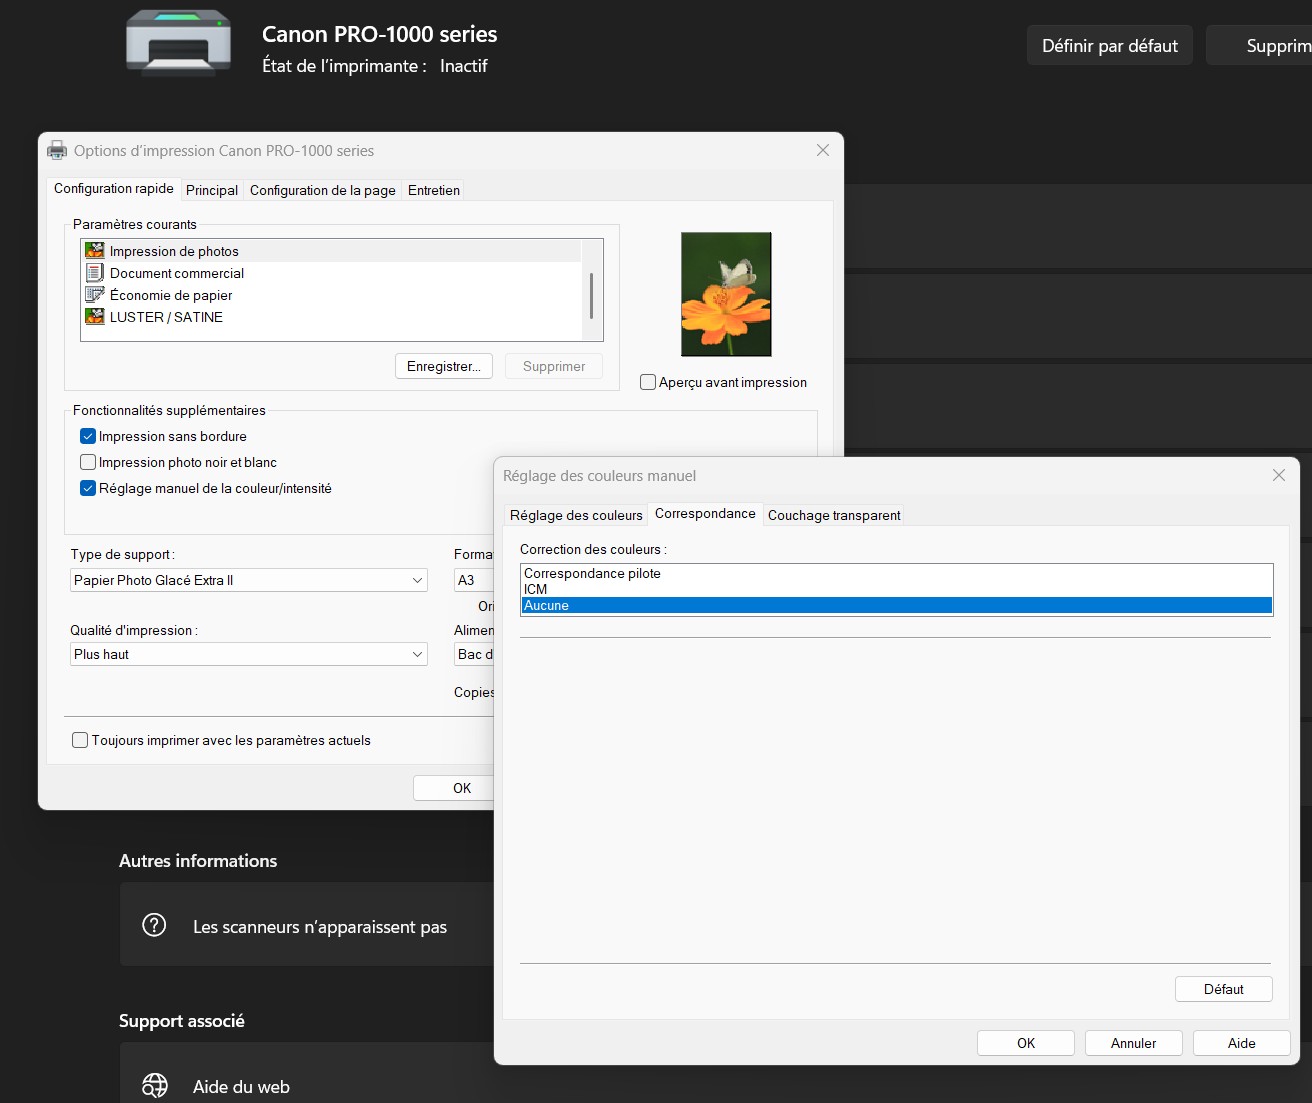Select the Document commercial profile icon
Screen dimensions: 1312x1103
pyautogui.click(x=95, y=273)
